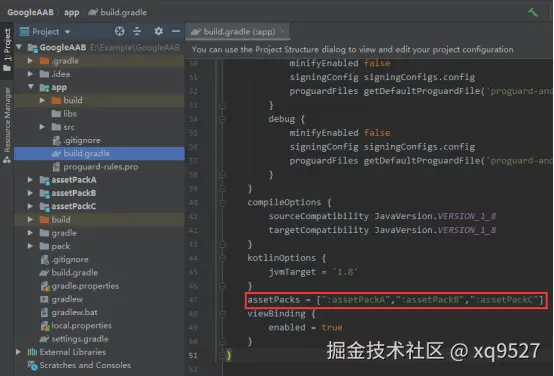Click GoogleAAB in the breadcrumb bar
The height and width of the screenshot is (376, 554).
pyautogui.click(x=30, y=12)
